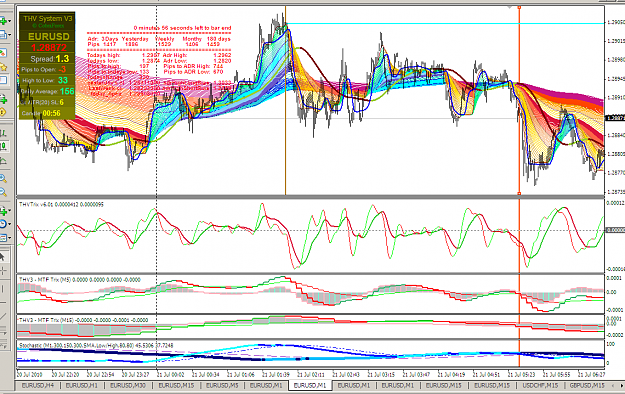This screenshot has width=625, height=394.
Task: Click the red 1.28872 price value
Action: click(49, 47)
